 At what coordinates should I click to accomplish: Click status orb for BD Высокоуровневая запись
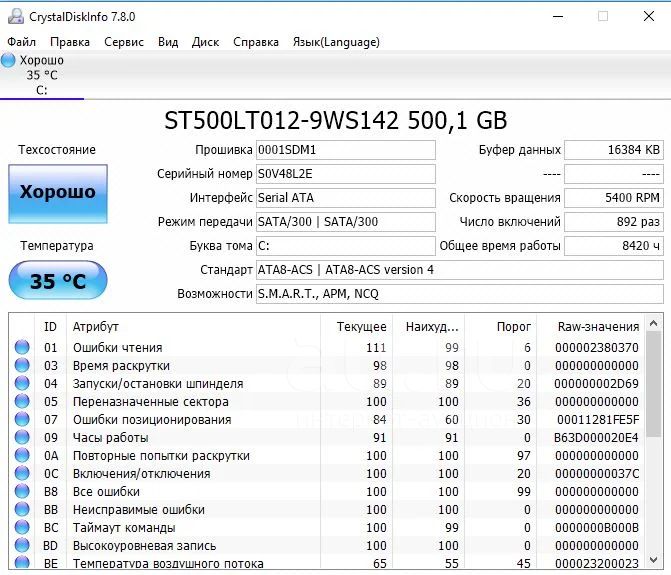pyautogui.click(x=22, y=545)
